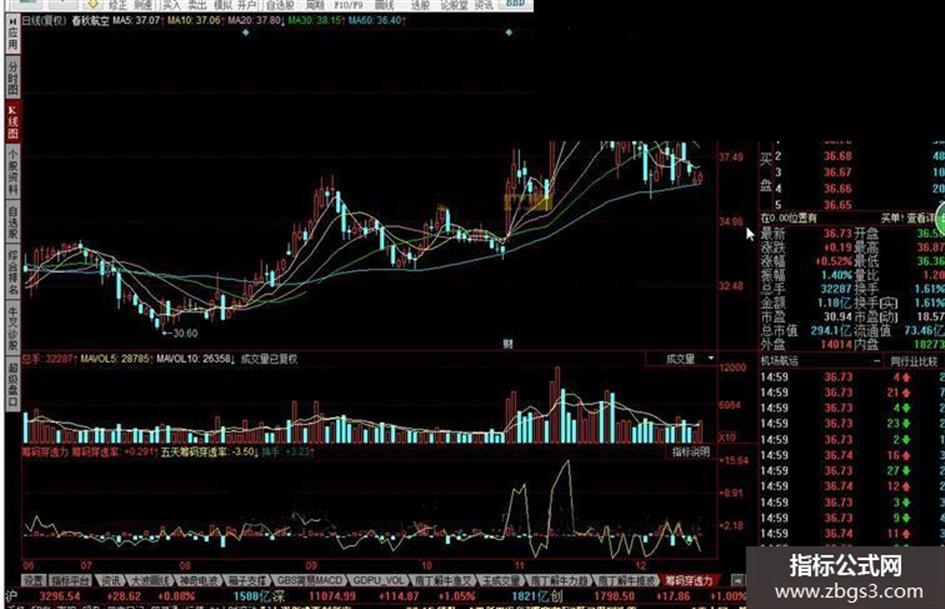This screenshot has height=609, width=945.
Task: Switch to 分时图 sidebar tab
Action: 13,77
